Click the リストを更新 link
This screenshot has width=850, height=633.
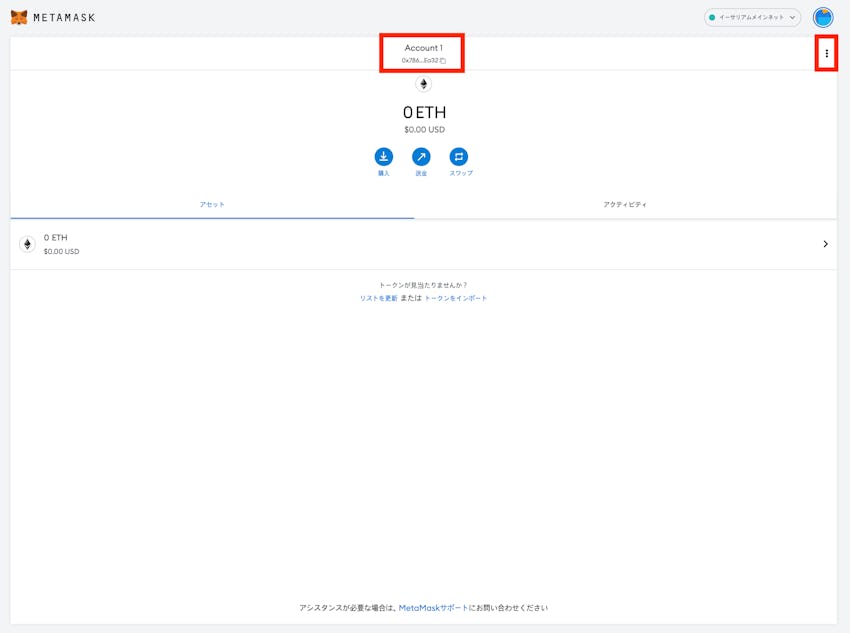tap(378, 298)
